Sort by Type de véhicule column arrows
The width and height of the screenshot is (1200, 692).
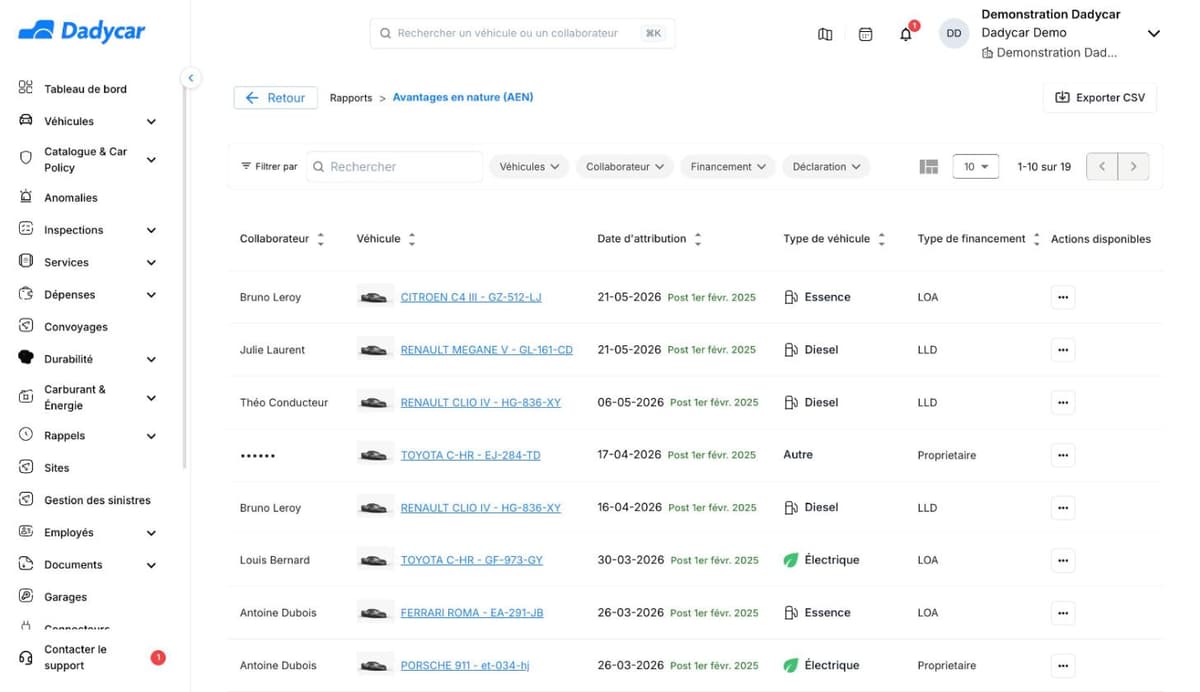pyautogui.click(x=882, y=239)
